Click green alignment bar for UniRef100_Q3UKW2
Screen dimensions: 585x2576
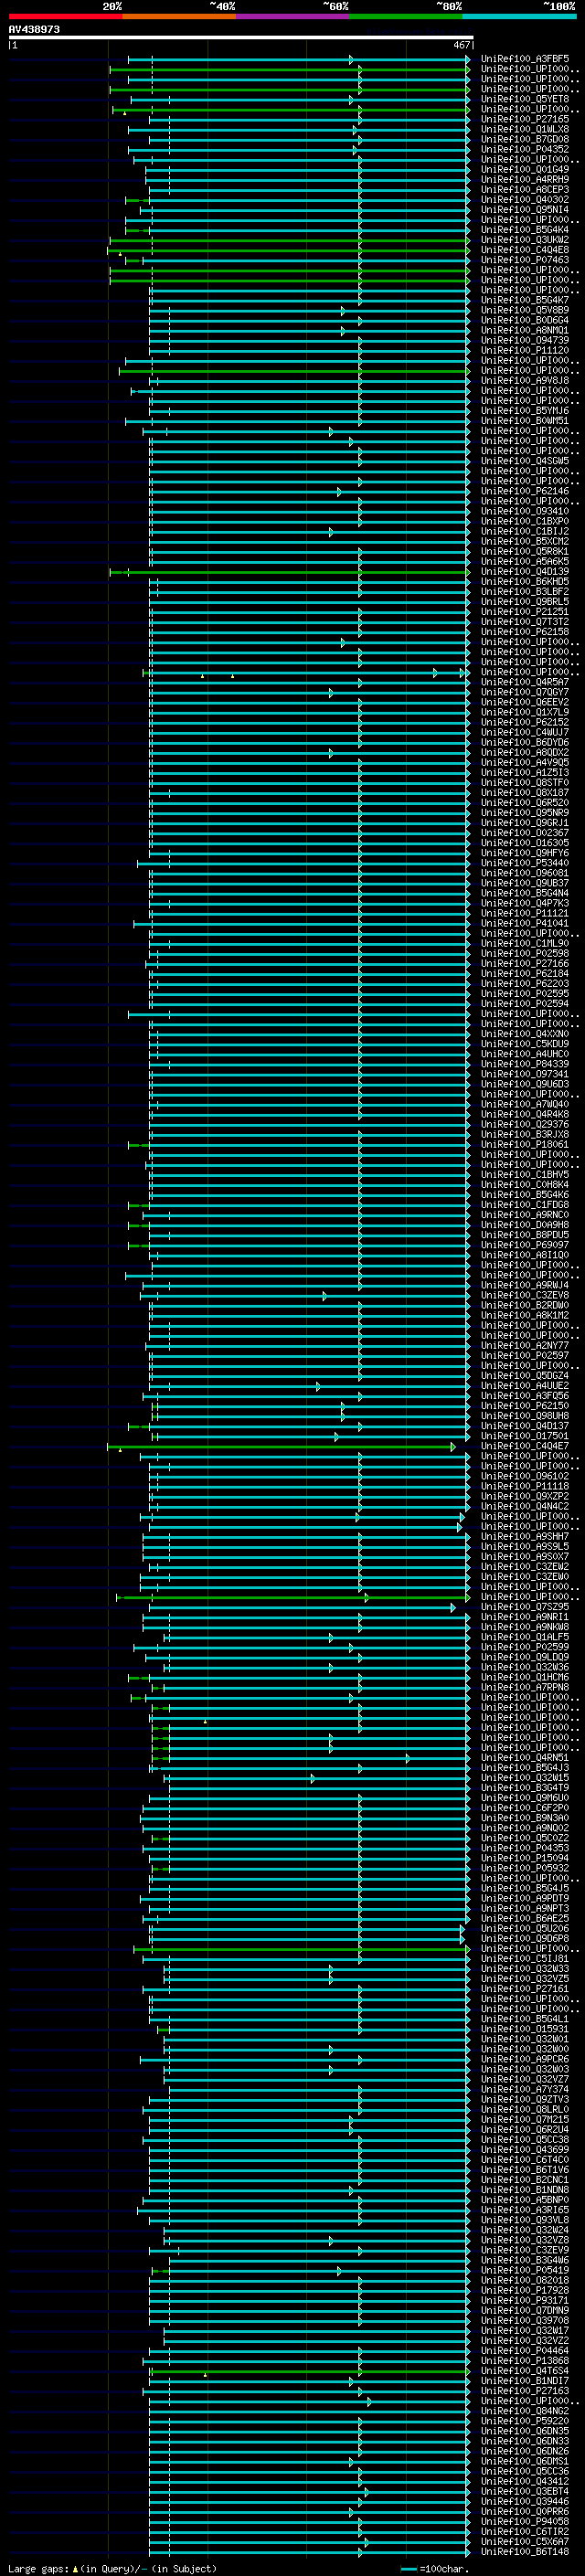(290, 240)
